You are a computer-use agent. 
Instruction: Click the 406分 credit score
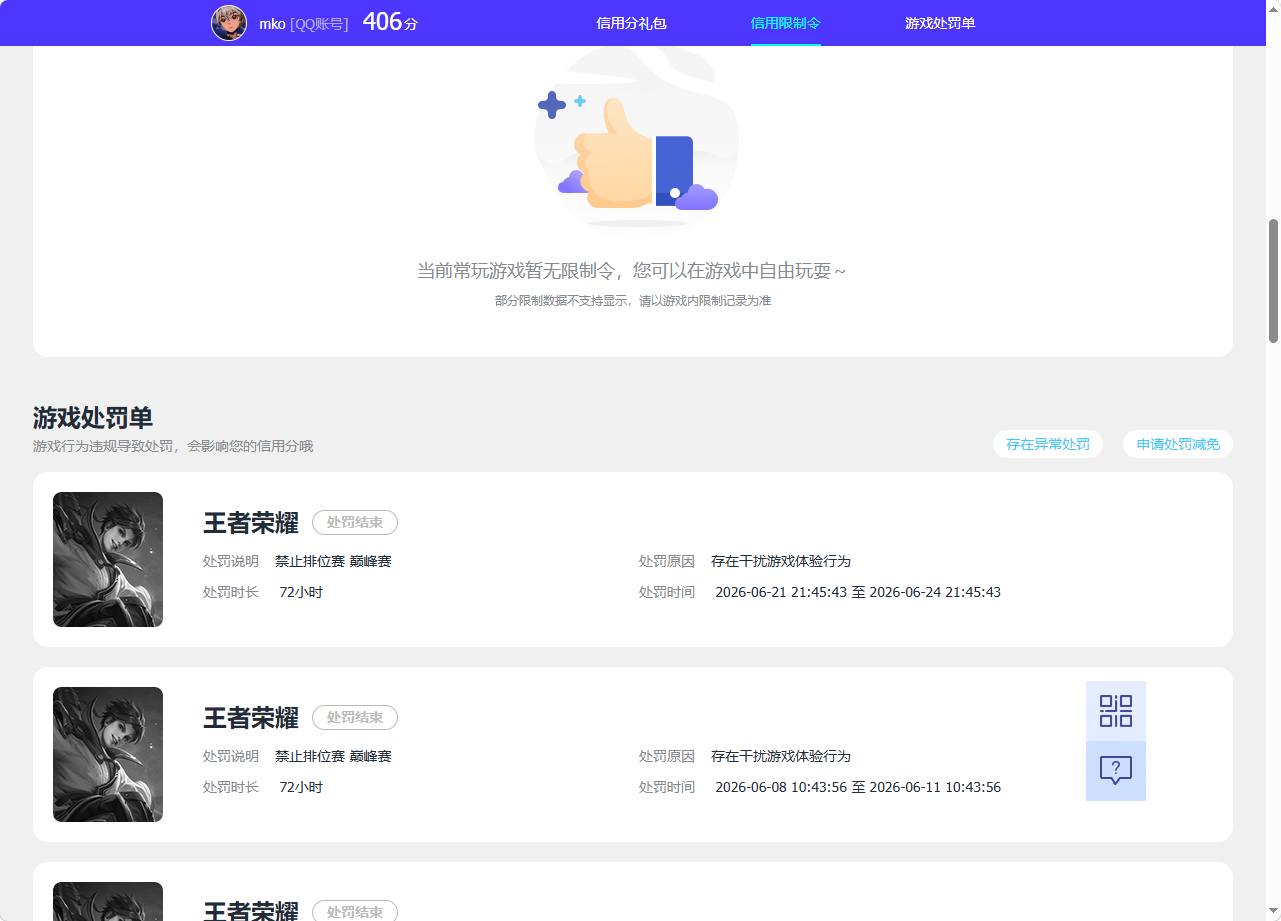tap(390, 22)
